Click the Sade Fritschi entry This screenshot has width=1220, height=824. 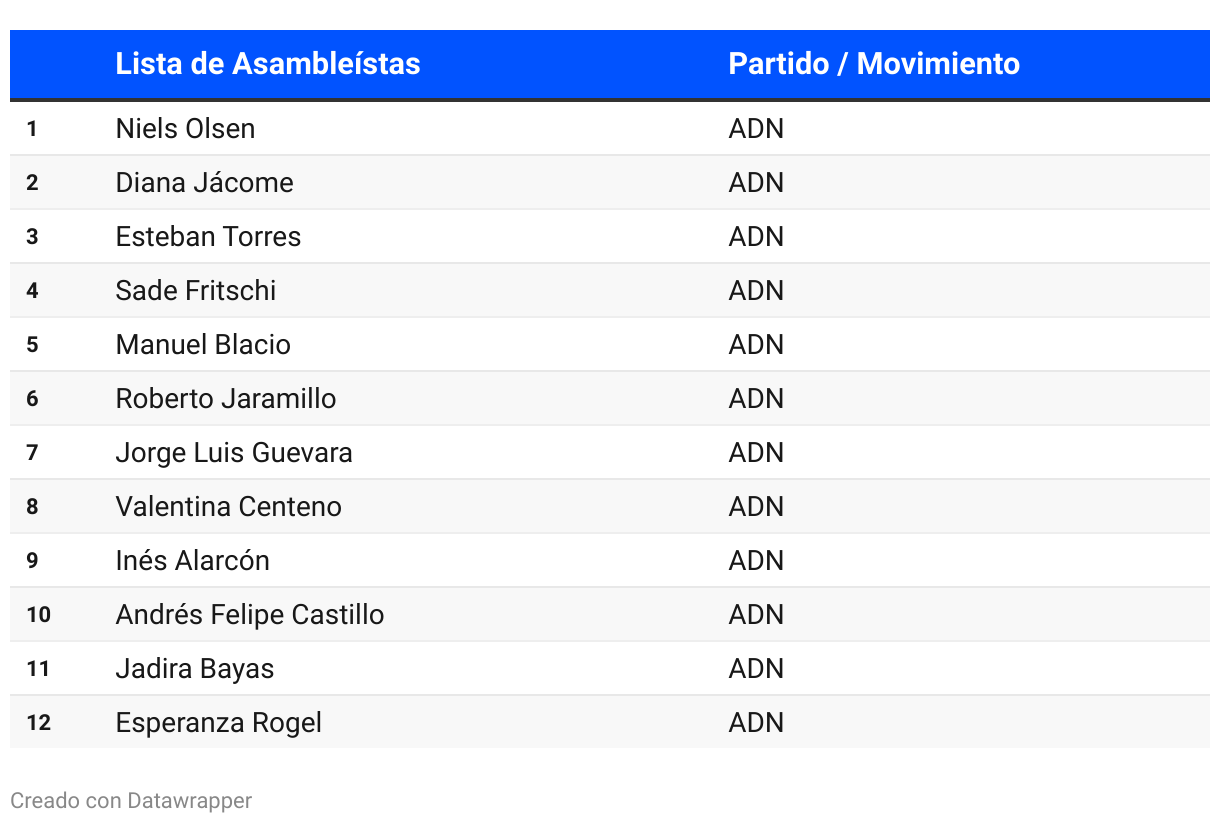(195, 291)
